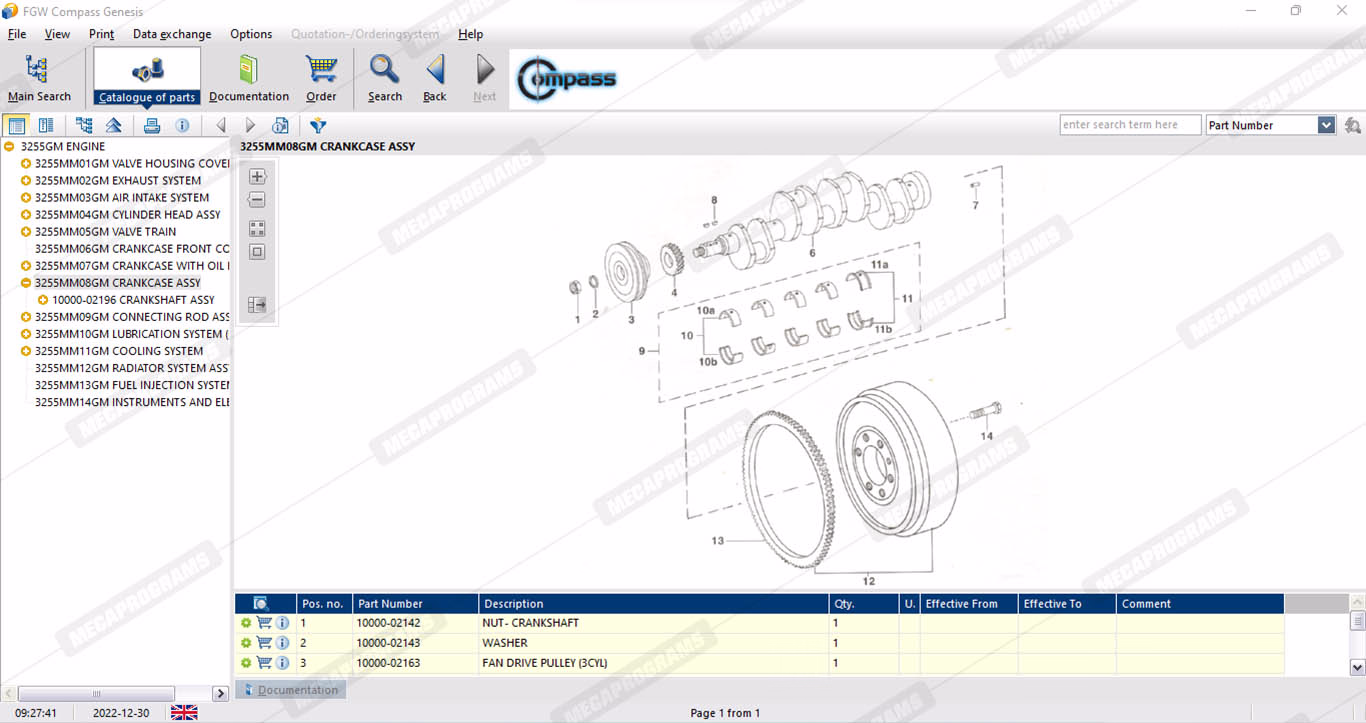
Task: Sort by the Pos. no. column header
Action: point(324,604)
